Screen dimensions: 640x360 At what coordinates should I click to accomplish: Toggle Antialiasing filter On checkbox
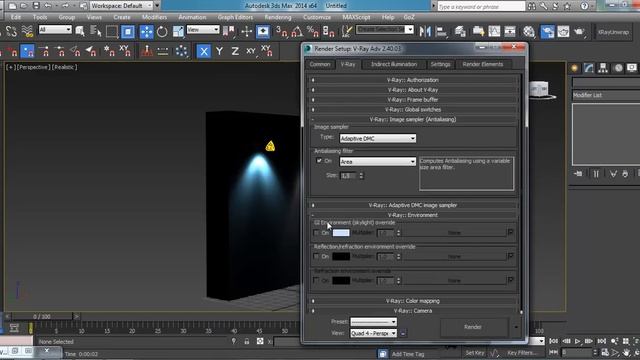point(319,161)
